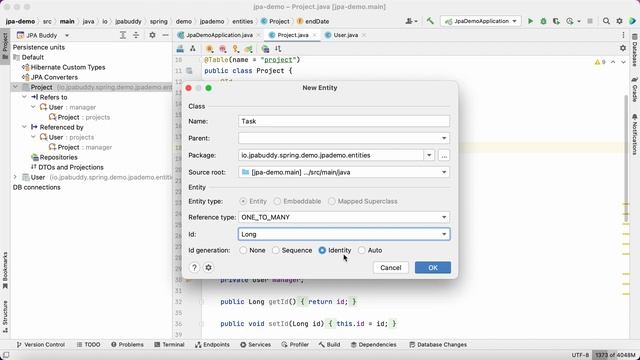This screenshot has height=360, width=640.
Task: Start debugging with the bug icon
Action: point(543,21)
